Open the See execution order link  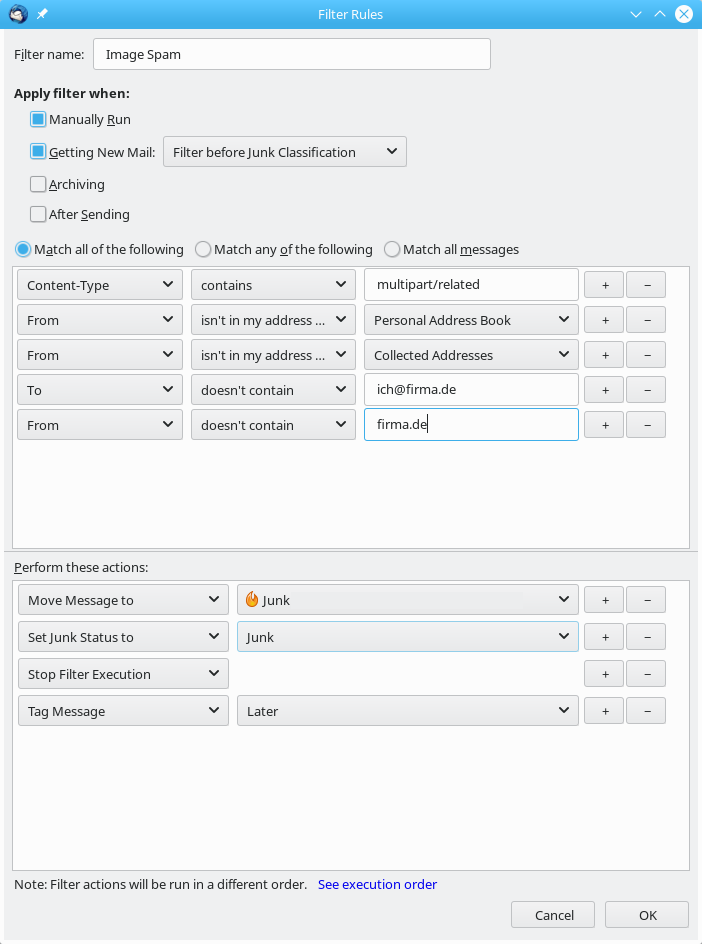(377, 884)
